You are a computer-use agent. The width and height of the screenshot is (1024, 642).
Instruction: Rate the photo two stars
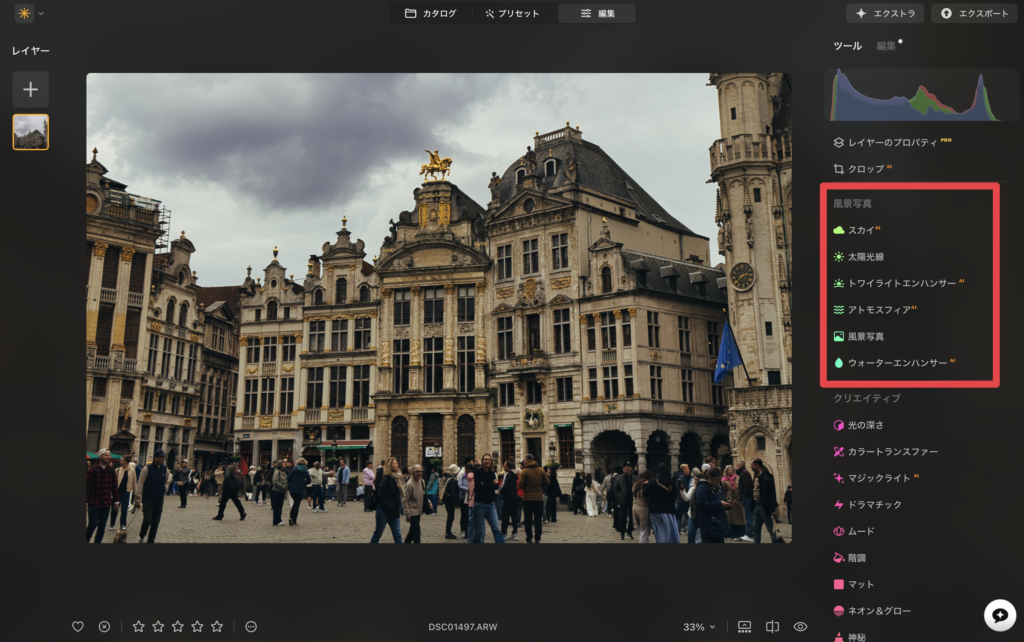(x=158, y=626)
